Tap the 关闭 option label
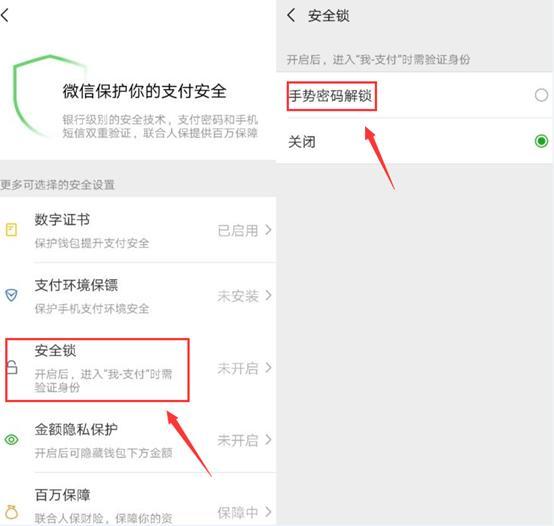 302,142
